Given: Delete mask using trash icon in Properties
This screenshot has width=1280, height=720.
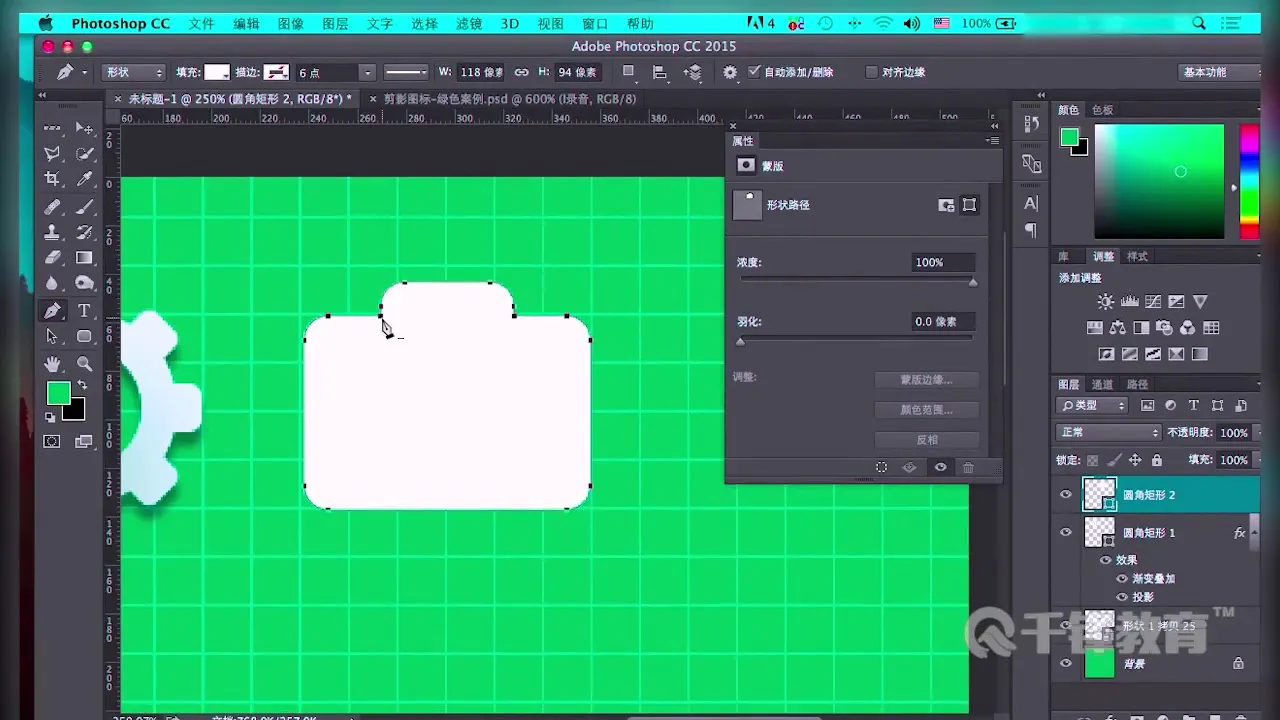Looking at the screenshot, I should (968, 467).
